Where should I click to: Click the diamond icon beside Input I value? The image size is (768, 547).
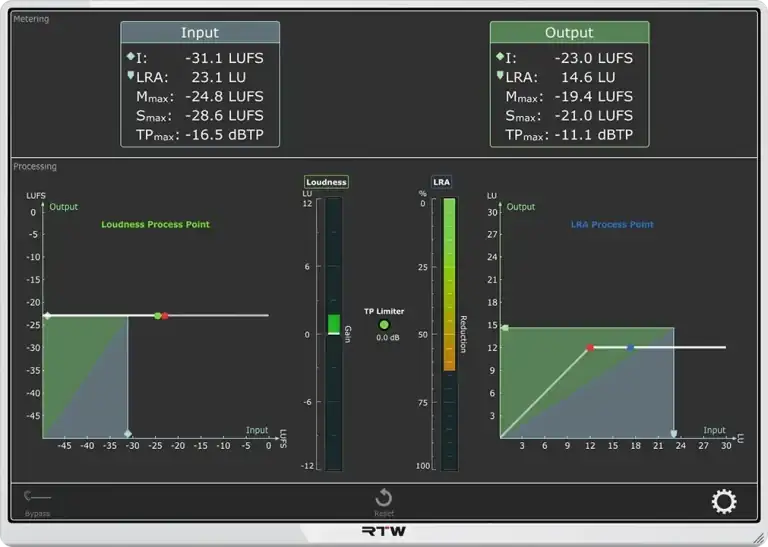pyautogui.click(x=131, y=56)
